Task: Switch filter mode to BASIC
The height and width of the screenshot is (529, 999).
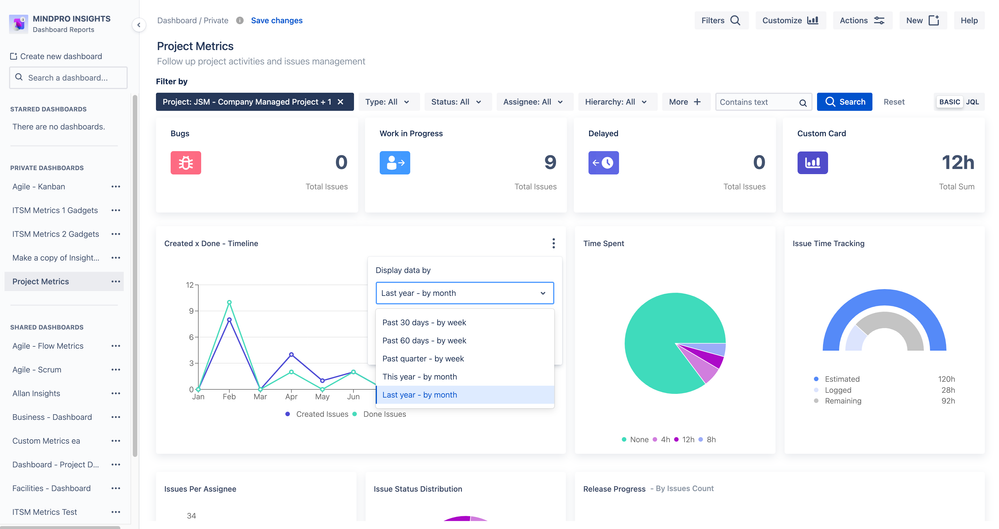Action: tap(949, 102)
